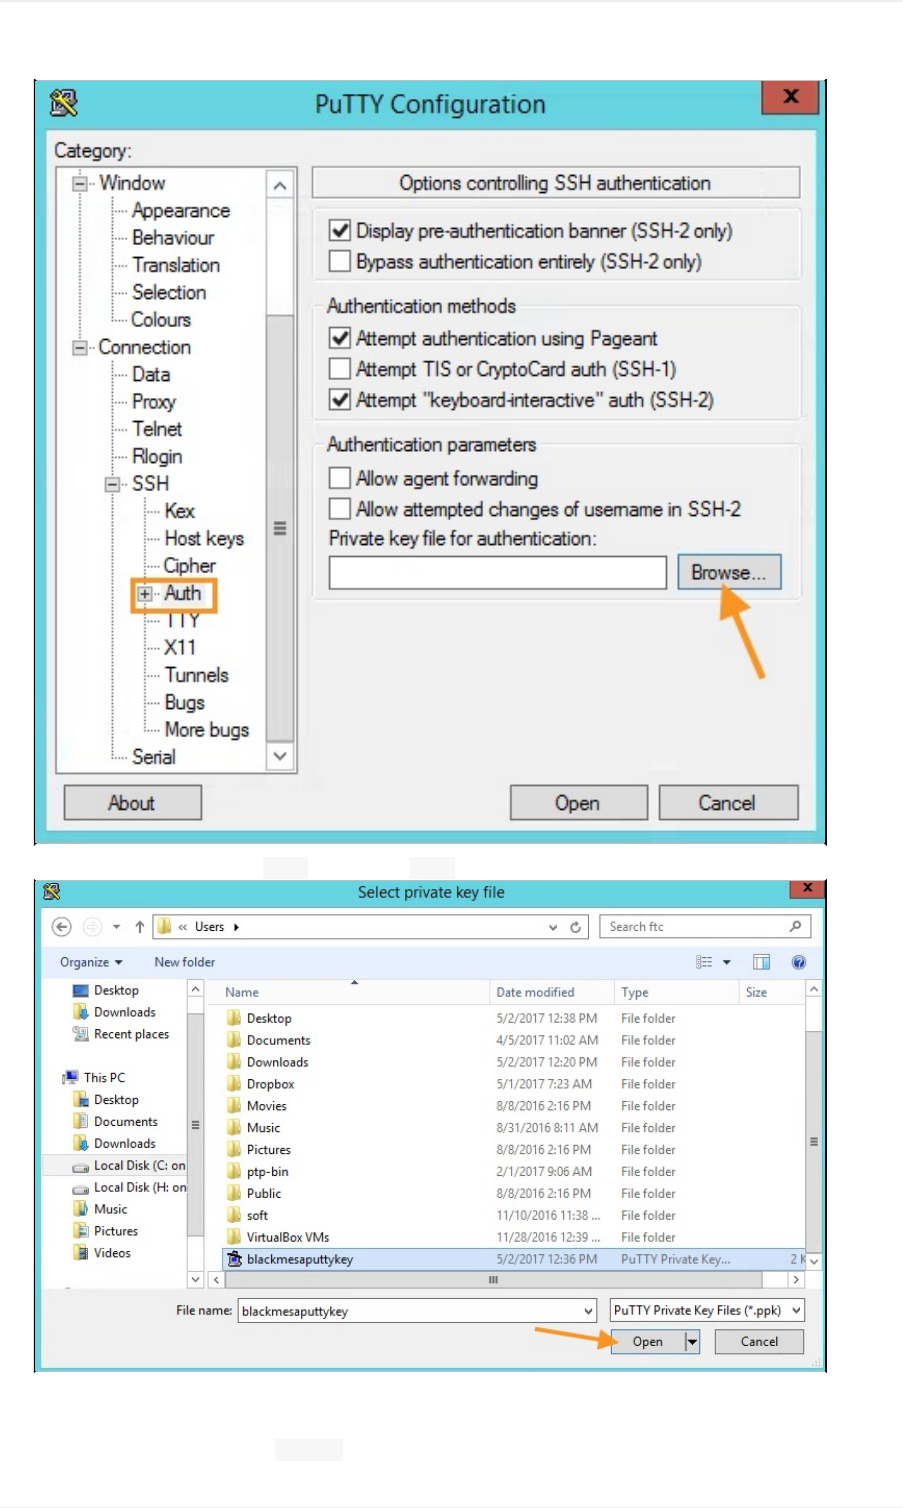Collapse the Window tree node
903x1508 pixels.
pos(80,183)
